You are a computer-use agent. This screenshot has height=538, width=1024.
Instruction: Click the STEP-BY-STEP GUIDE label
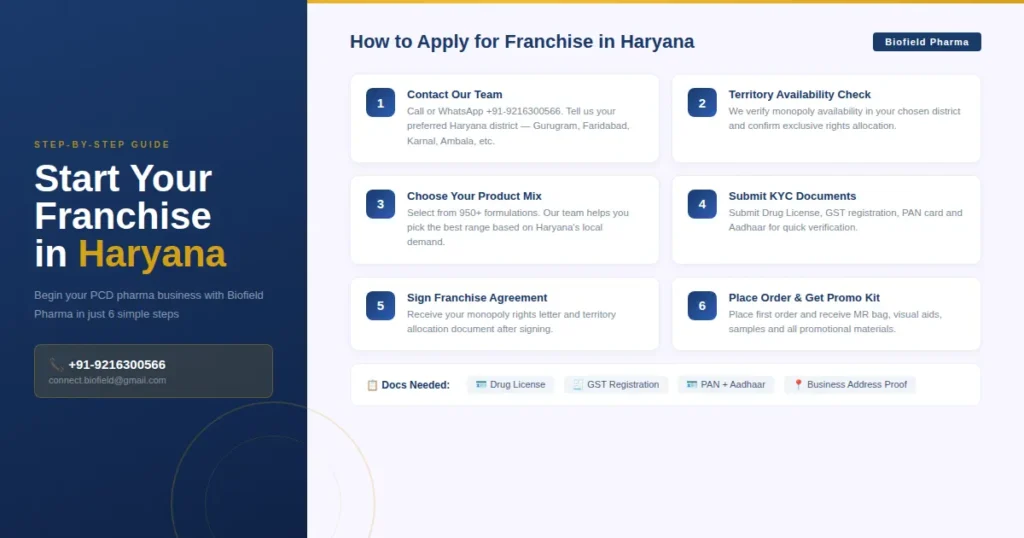click(x=102, y=144)
